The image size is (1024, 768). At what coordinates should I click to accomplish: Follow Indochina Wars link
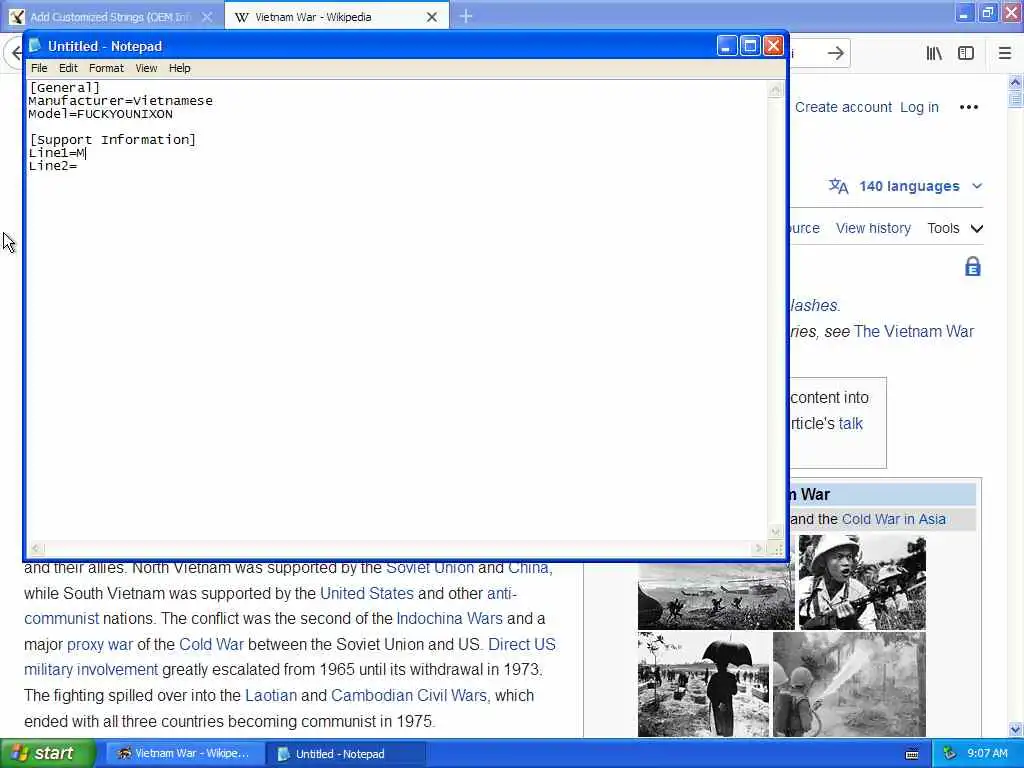449,618
